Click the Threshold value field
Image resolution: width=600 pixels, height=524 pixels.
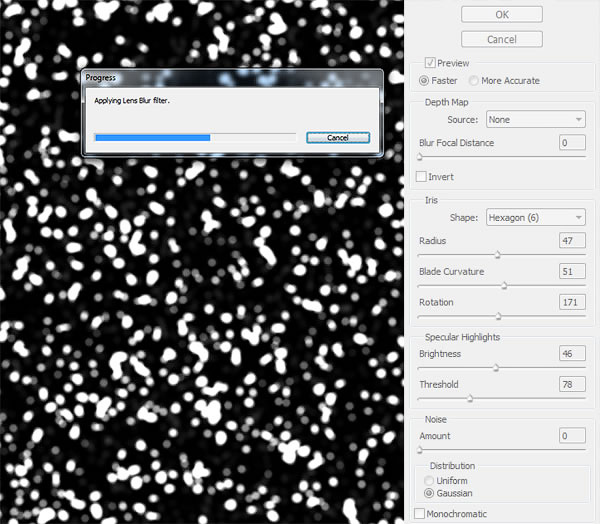tap(572, 384)
